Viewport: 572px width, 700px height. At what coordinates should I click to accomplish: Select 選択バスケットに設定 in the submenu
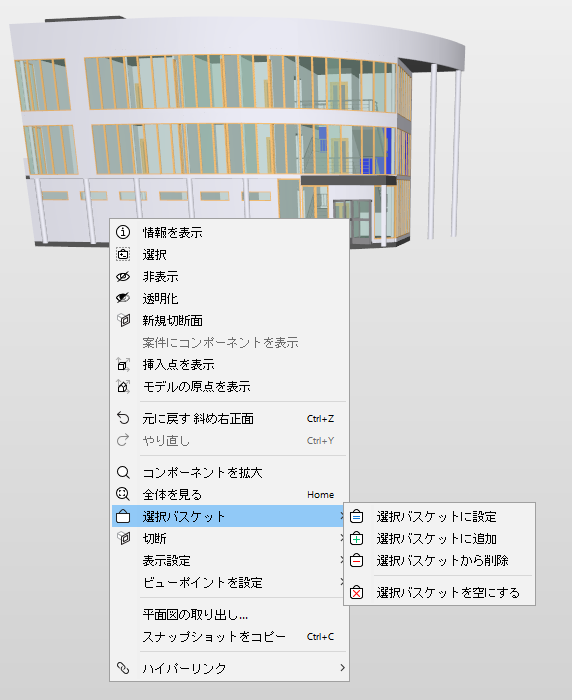click(439, 517)
